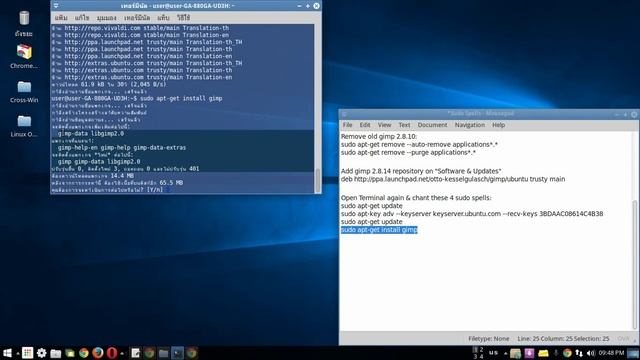The height and width of the screenshot is (360, 640).
Task: Open the Trash icon on the desktop
Action: 24,18
